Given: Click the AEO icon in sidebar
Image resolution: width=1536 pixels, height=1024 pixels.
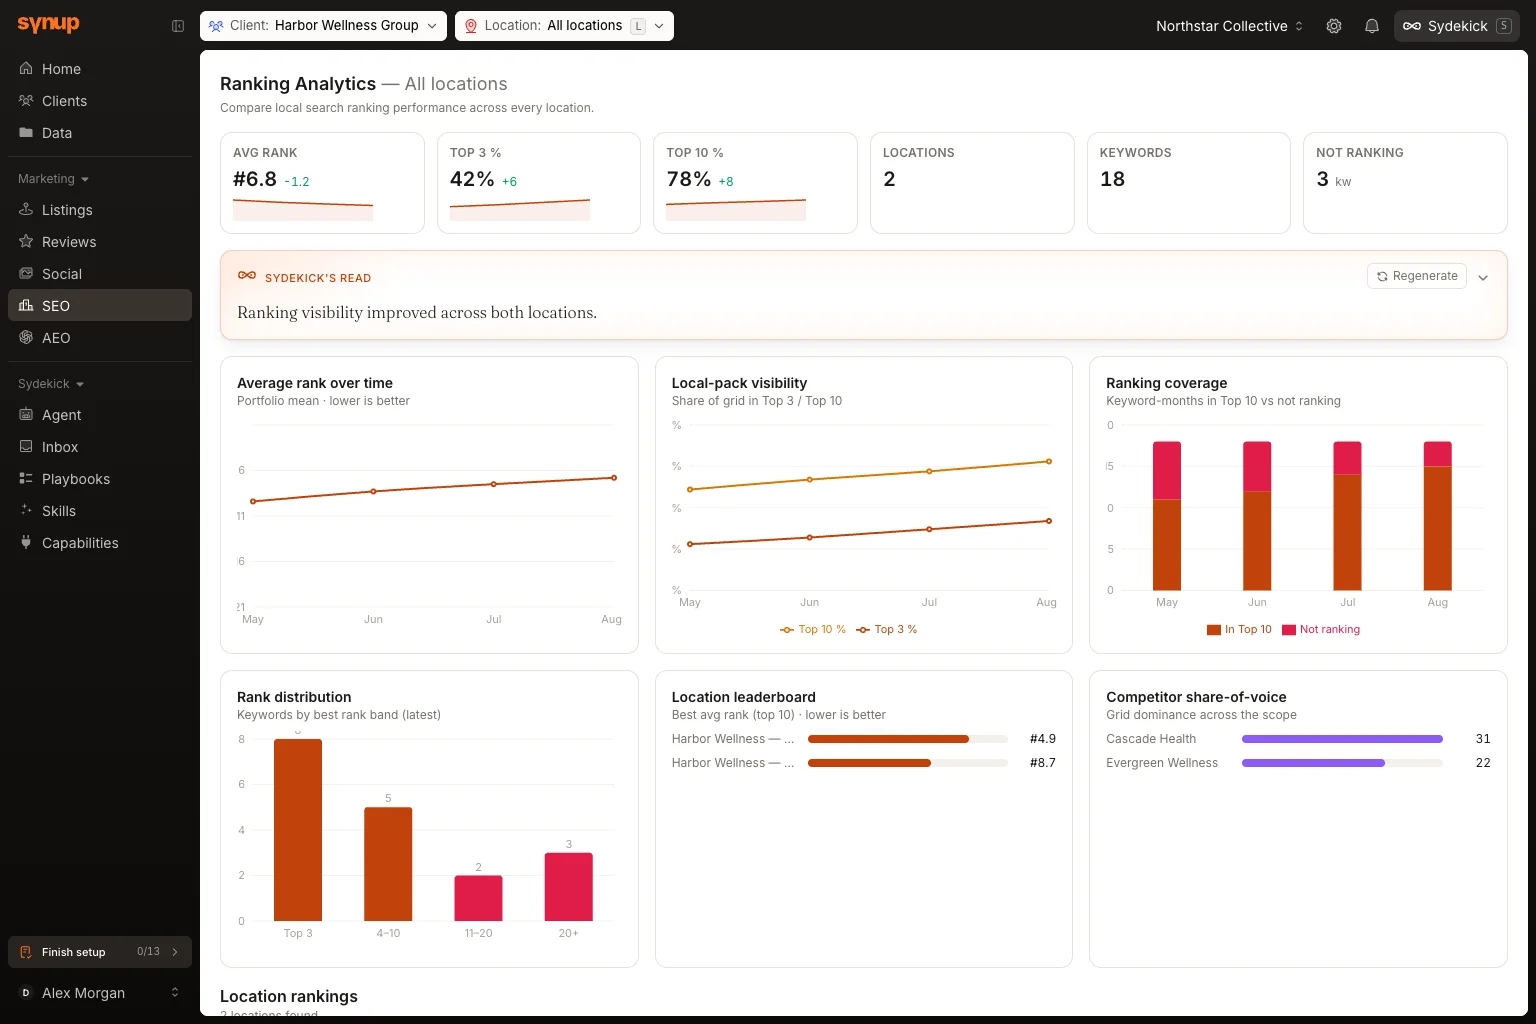Looking at the screenshot, I should [x=26, y=338].
